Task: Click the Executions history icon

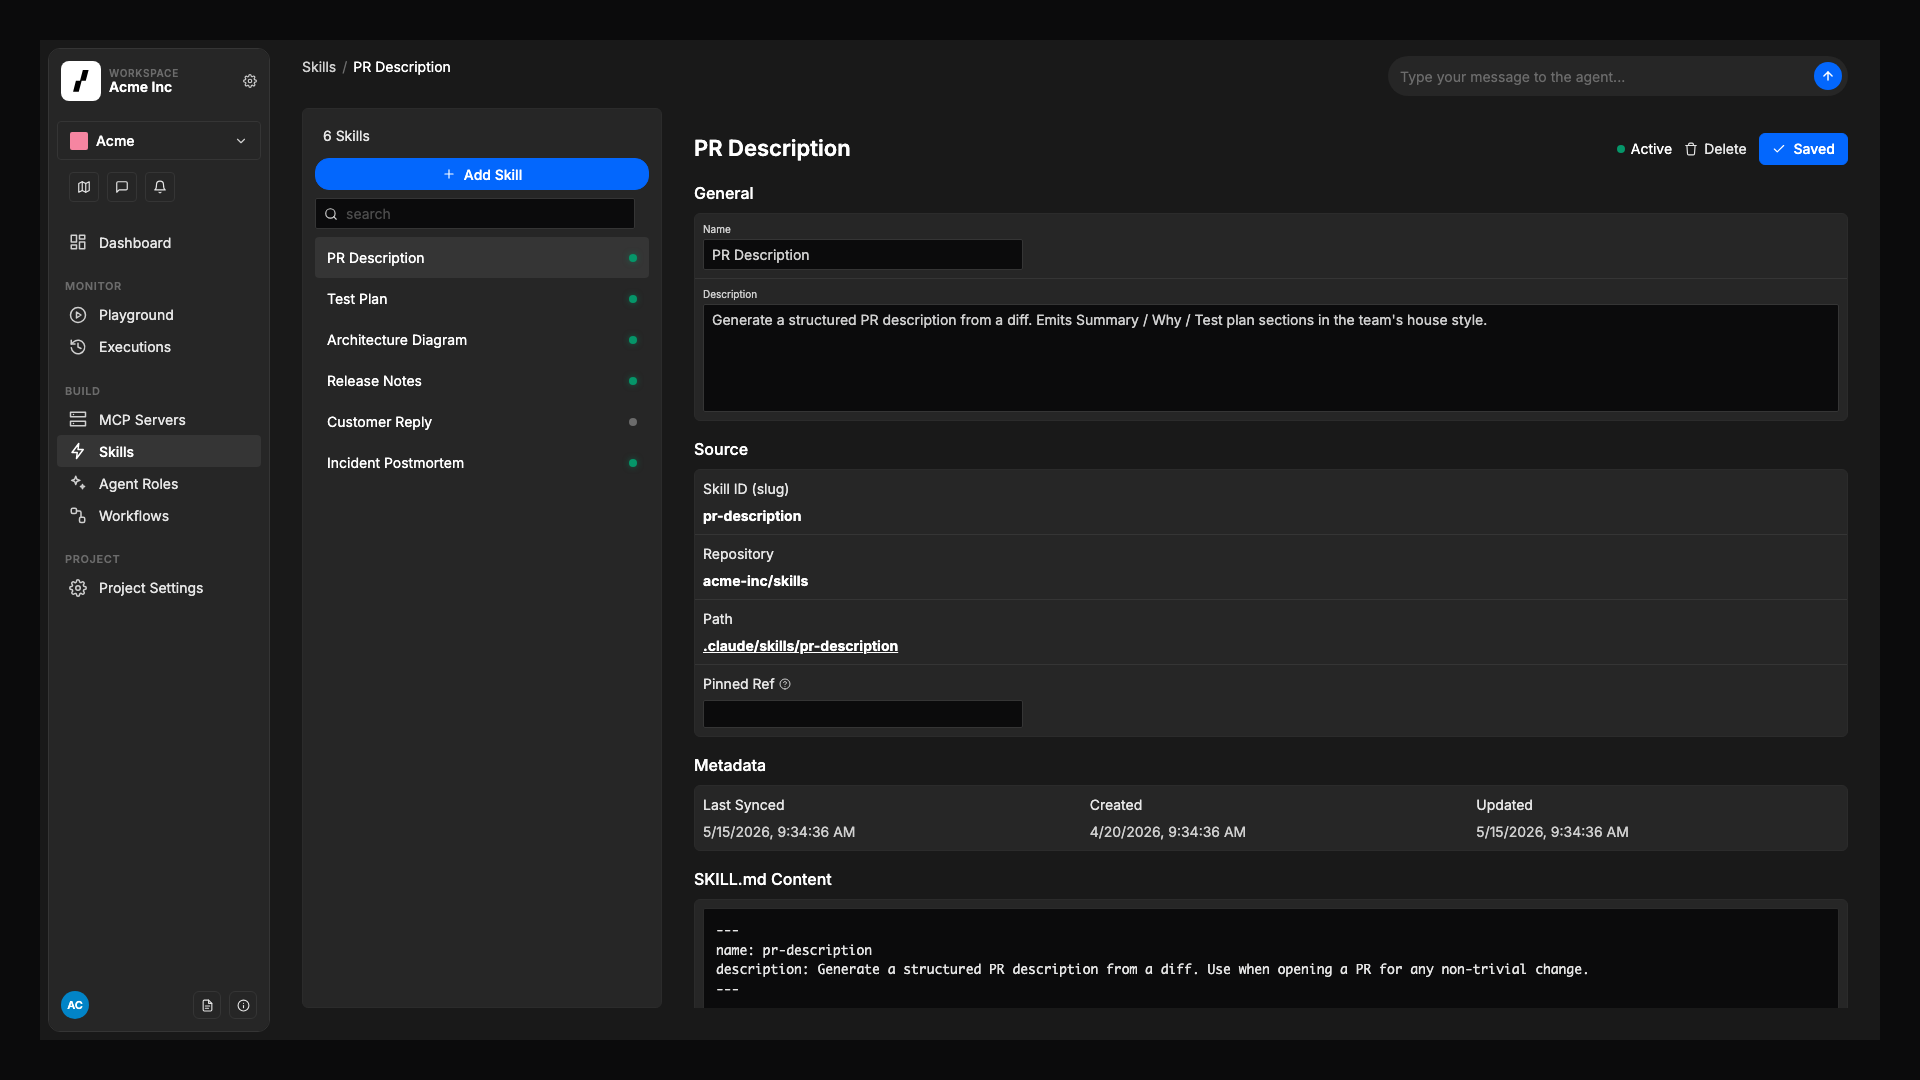Action: coord(78,347)
